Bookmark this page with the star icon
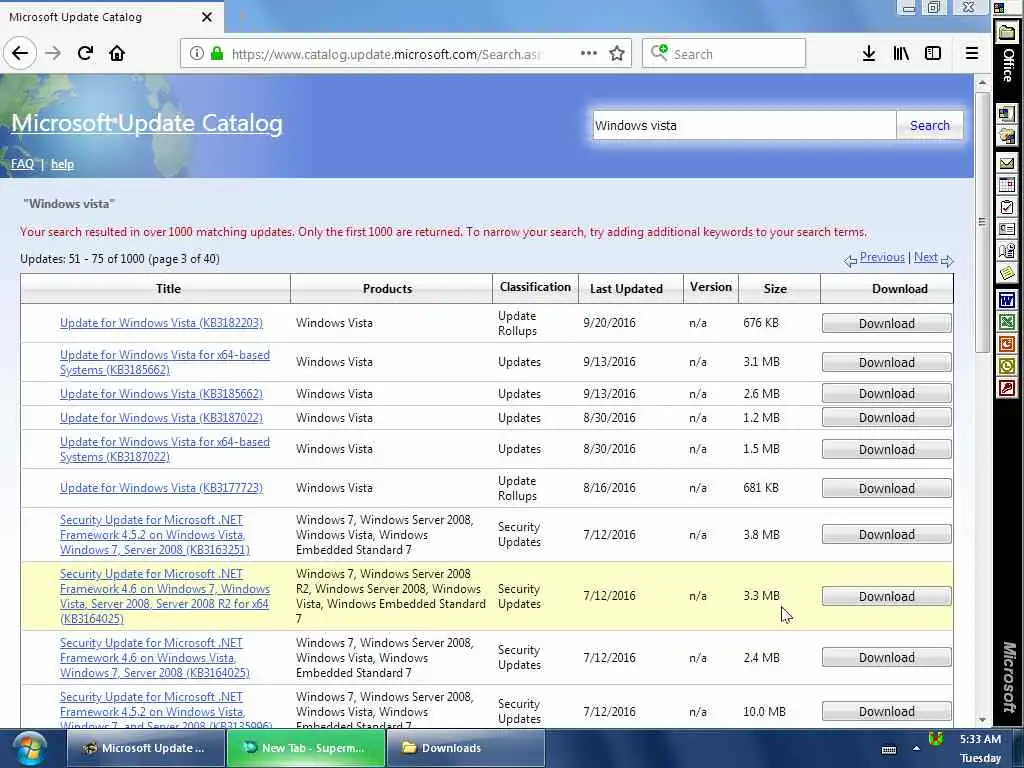This screenshot has height=768, width=1024. point(616,54)
